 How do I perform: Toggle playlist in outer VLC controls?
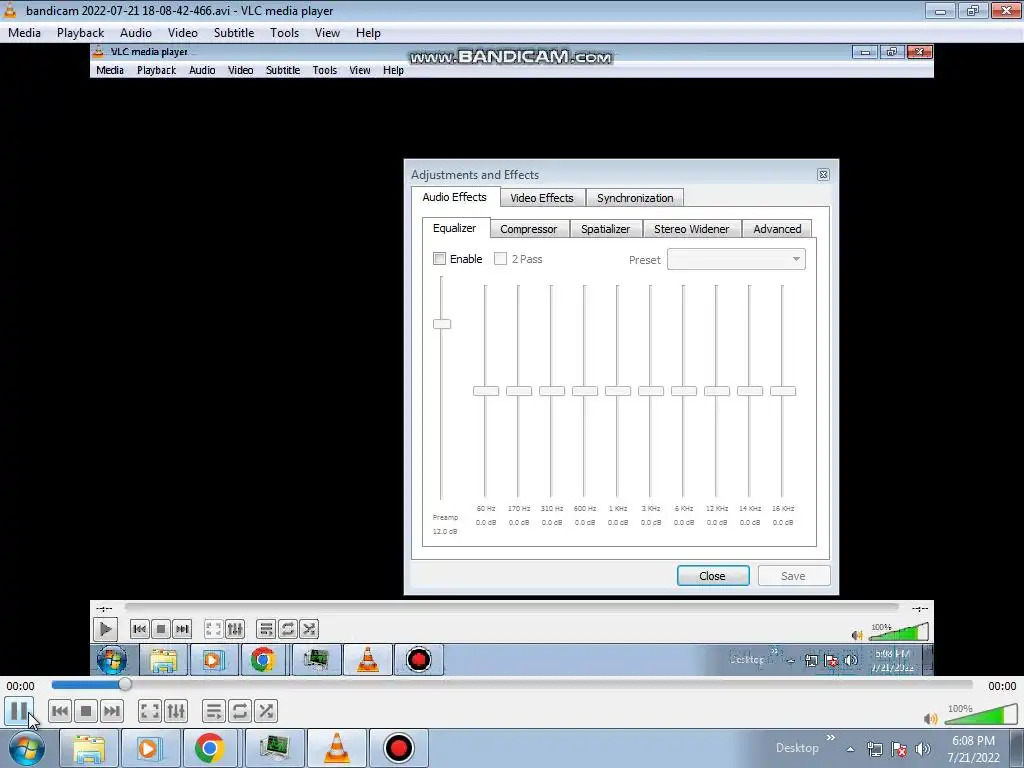point(214,711)
